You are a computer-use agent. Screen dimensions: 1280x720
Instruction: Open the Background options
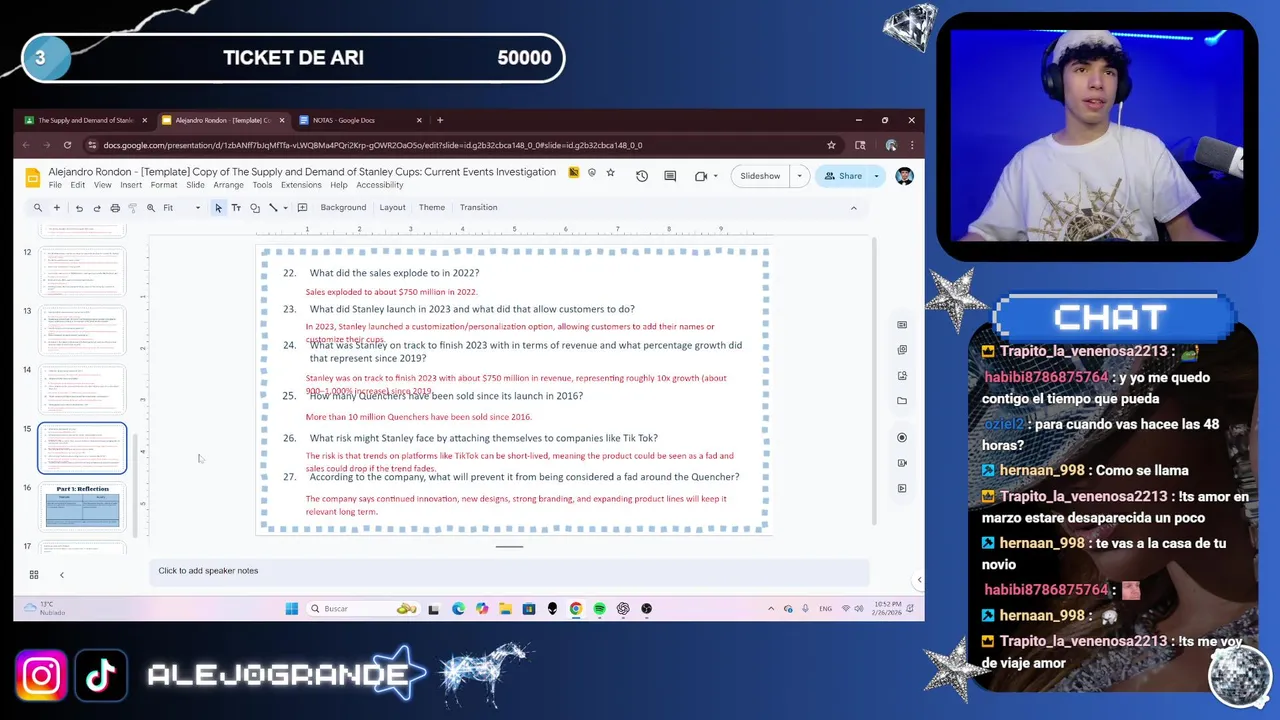click(343, 208)
